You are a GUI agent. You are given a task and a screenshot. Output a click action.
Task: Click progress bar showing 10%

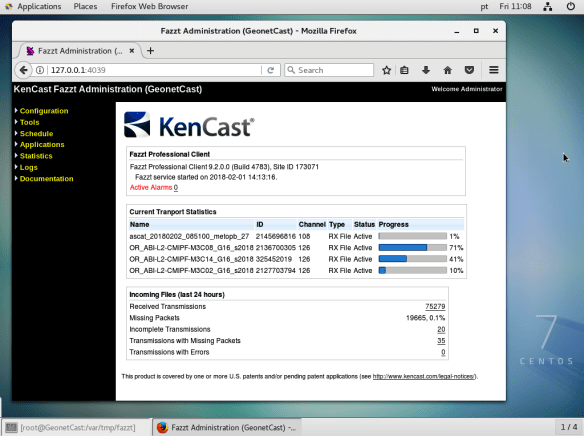click(x=413, y=270)
